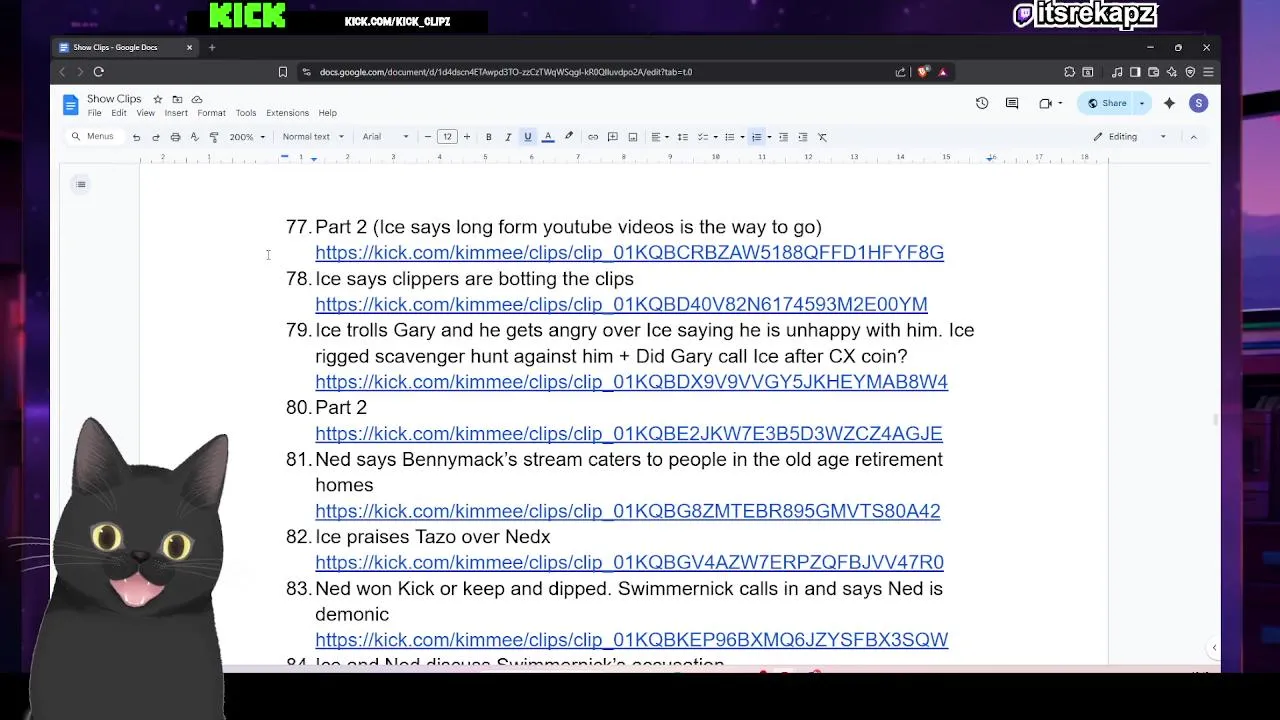Toggle bold formatting

click(488, 137)
